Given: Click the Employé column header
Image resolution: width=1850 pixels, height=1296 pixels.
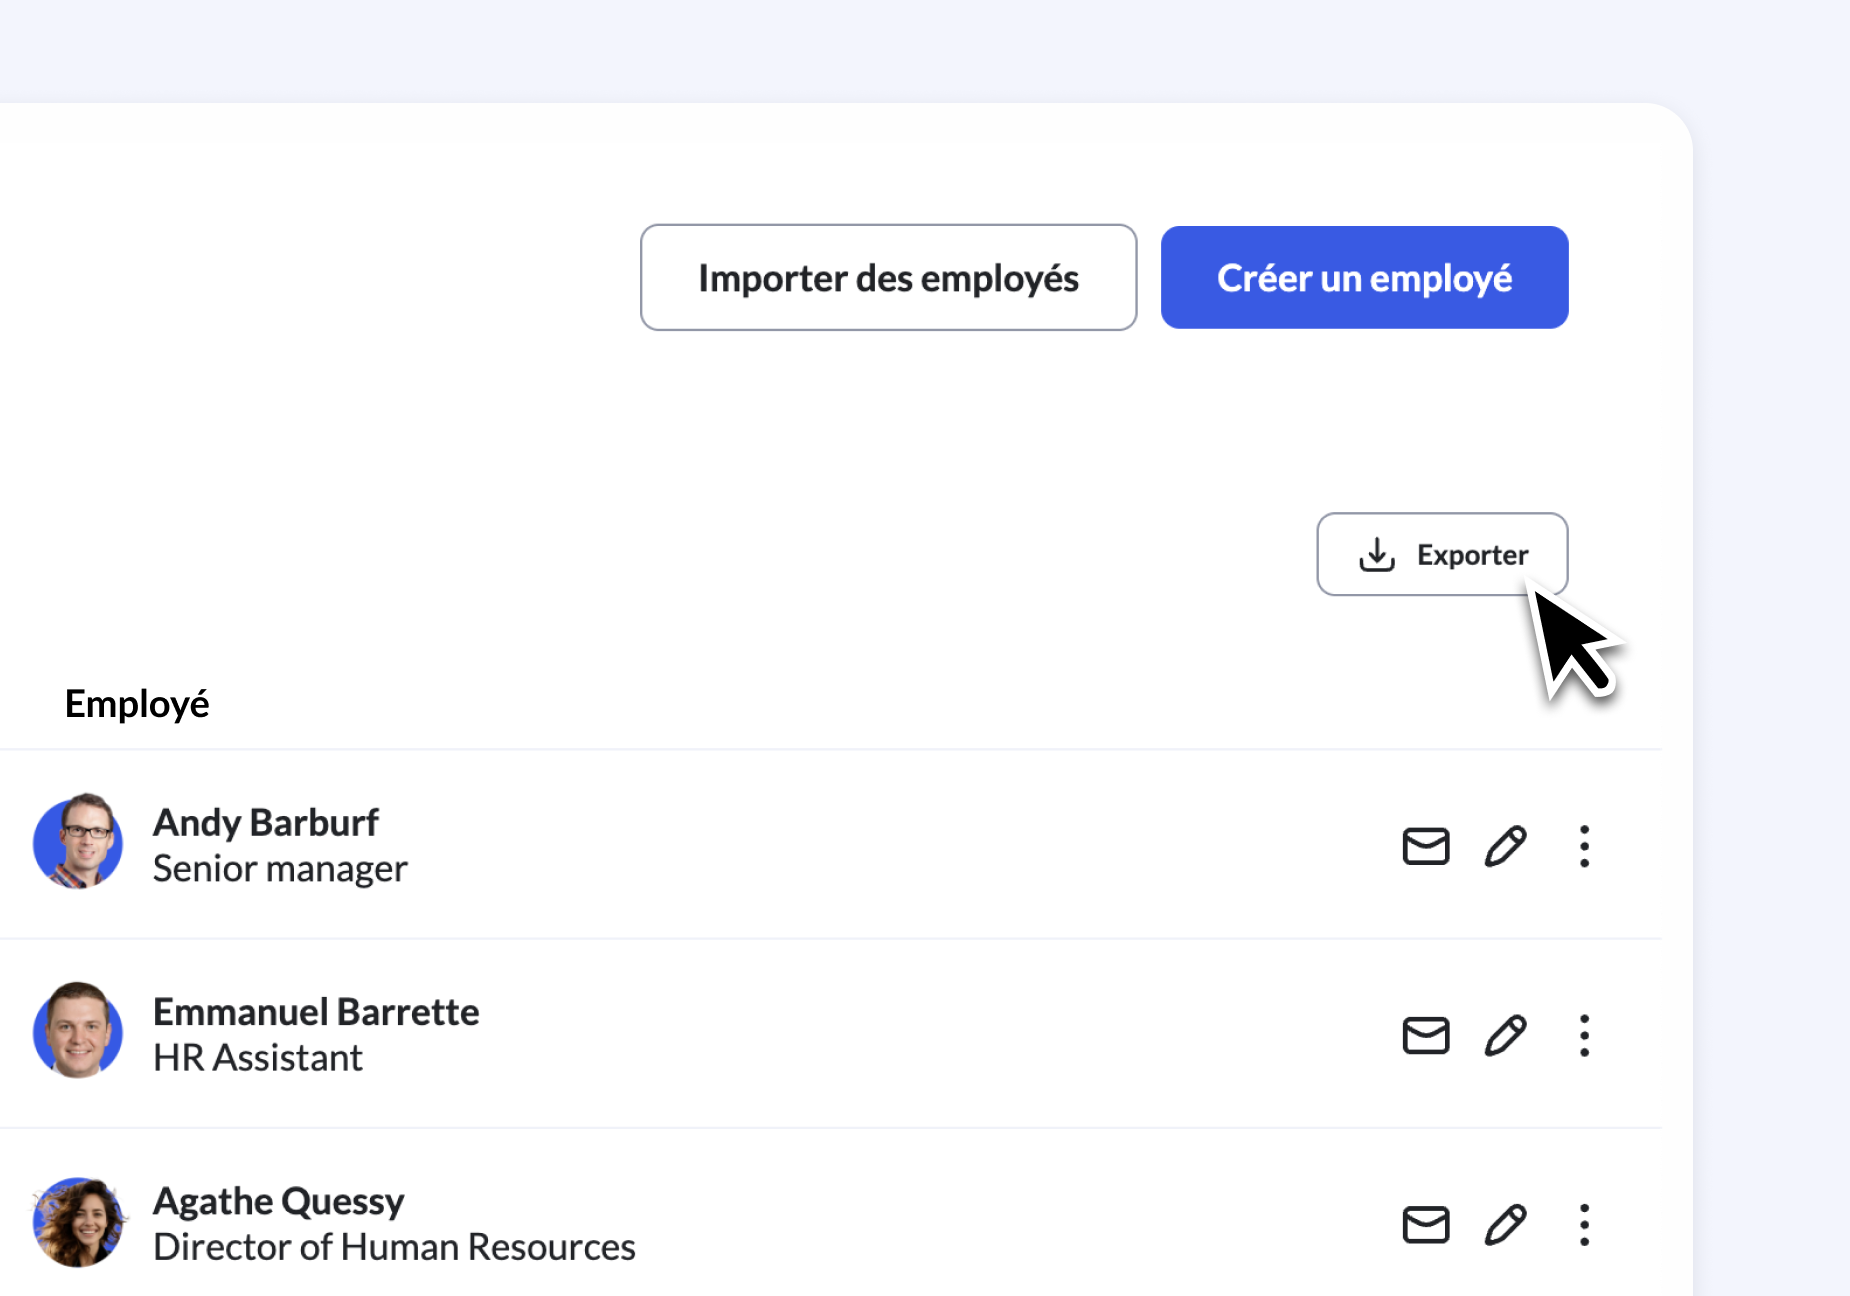Looking at the screenshot, I should click(137, 704).
